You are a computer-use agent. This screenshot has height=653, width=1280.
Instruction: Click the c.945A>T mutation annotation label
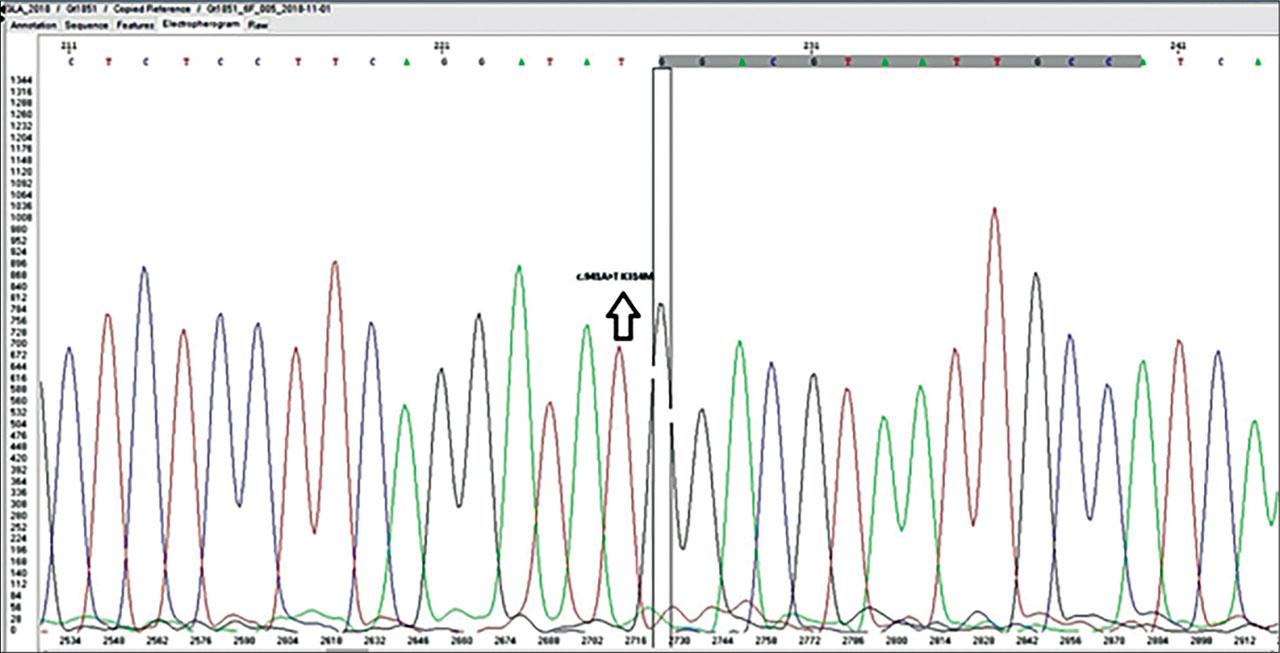tap(614, 277)
